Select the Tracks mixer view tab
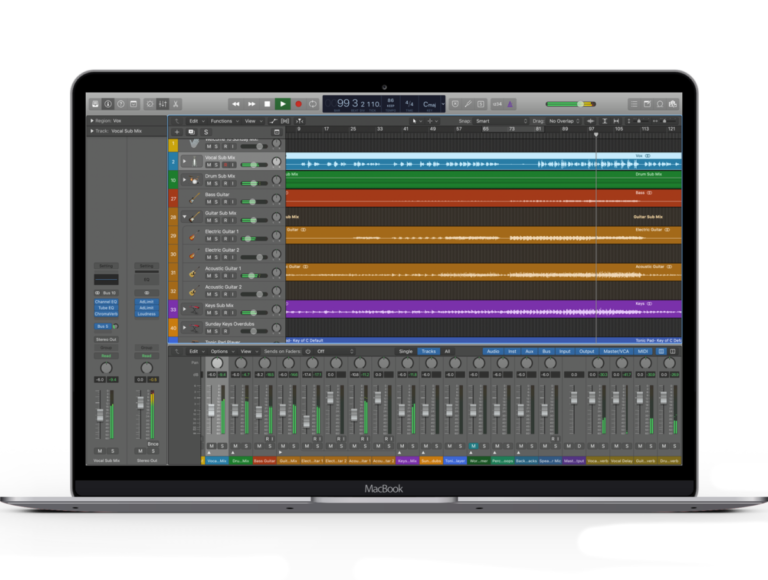 click(429, 351)
